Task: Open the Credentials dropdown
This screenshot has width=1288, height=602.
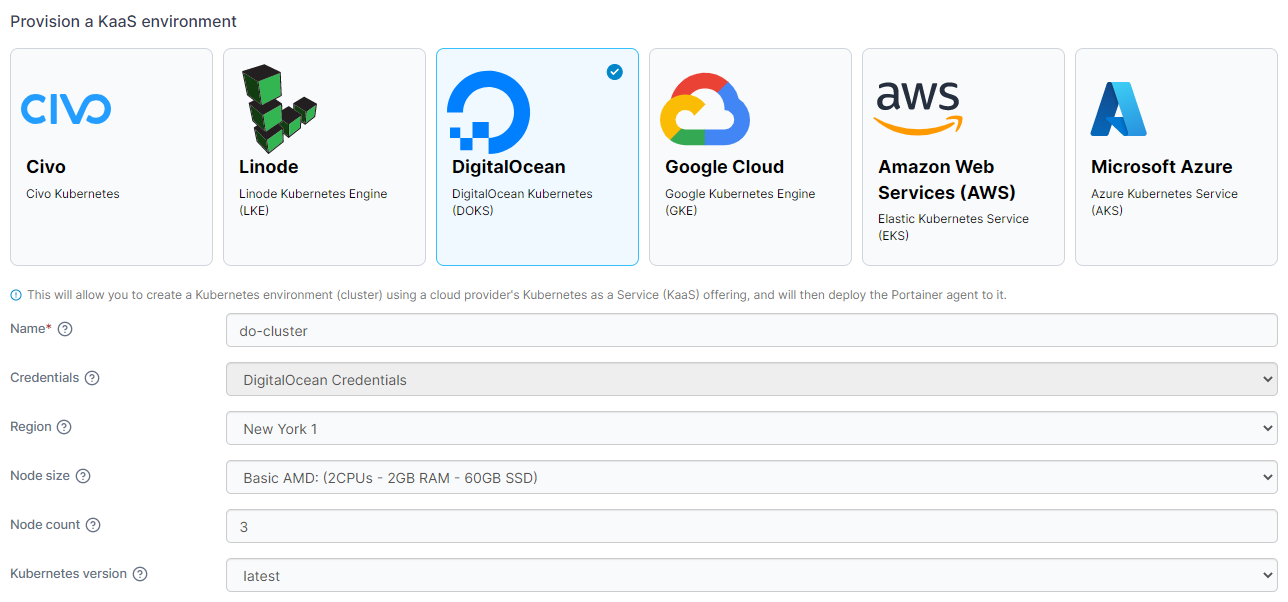Action: click(x=752, y=379)
